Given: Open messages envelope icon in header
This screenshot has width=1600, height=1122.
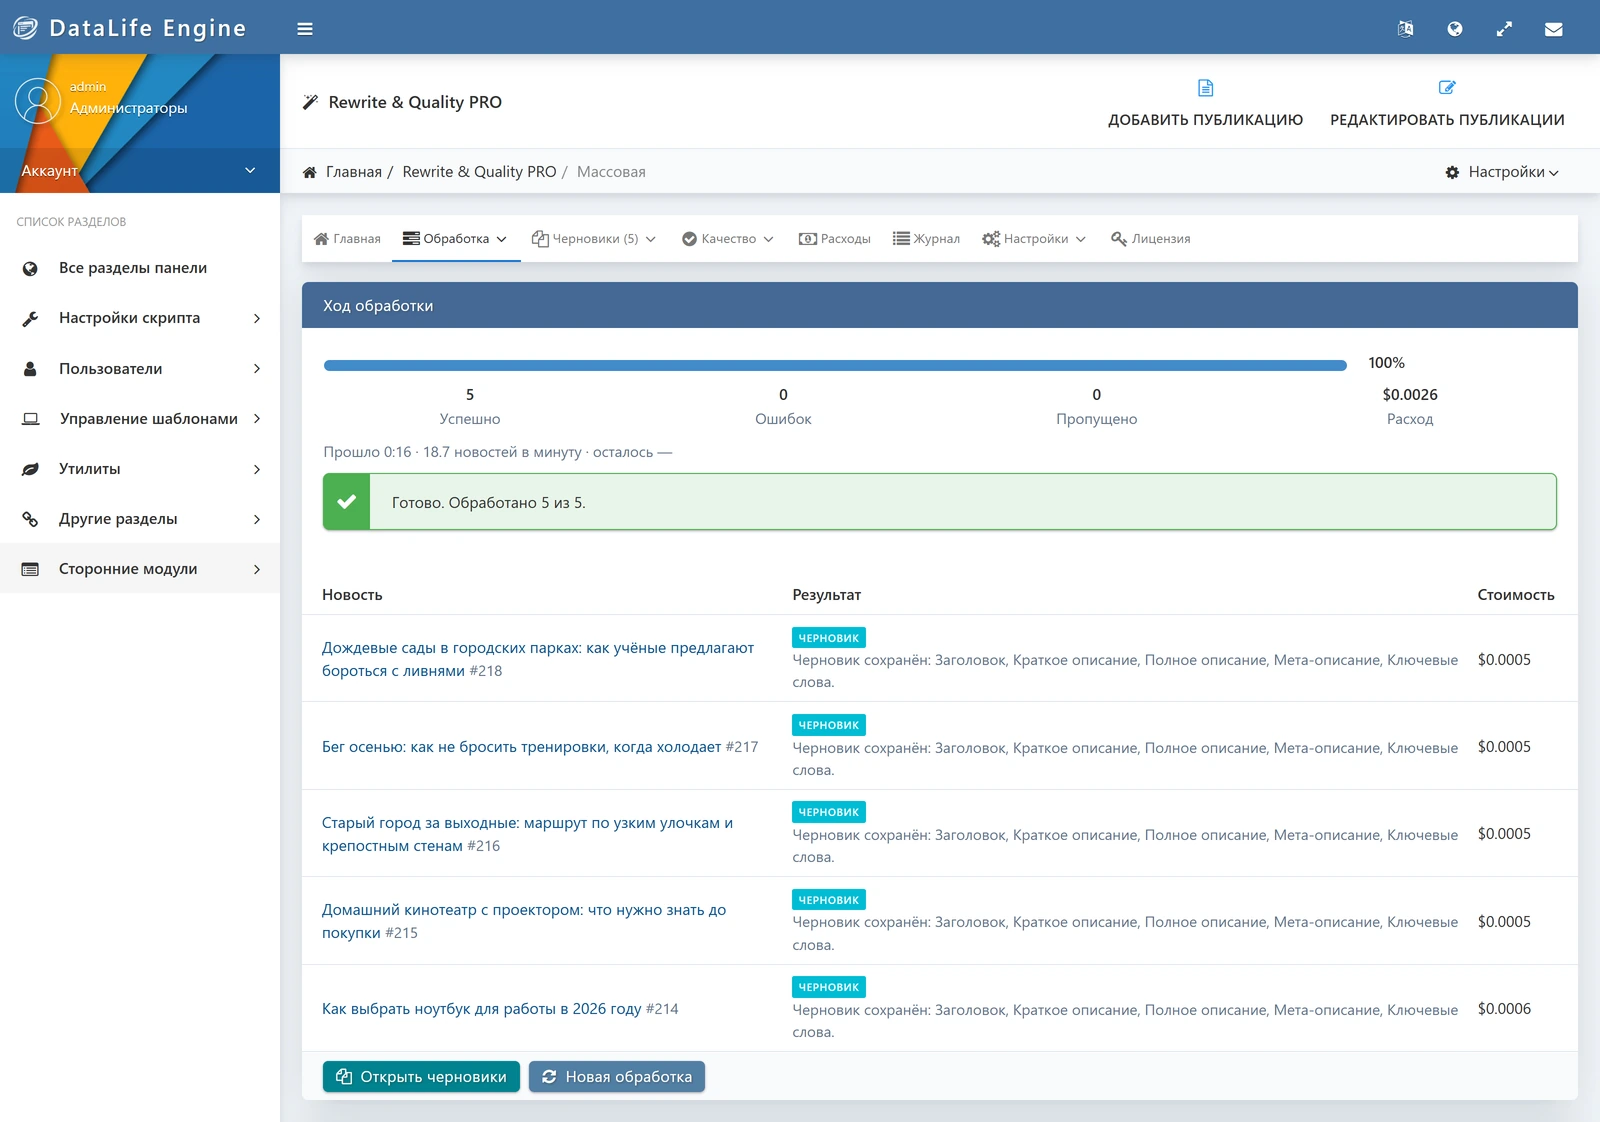Looking at the screenshot, I should coord(1553,29).
